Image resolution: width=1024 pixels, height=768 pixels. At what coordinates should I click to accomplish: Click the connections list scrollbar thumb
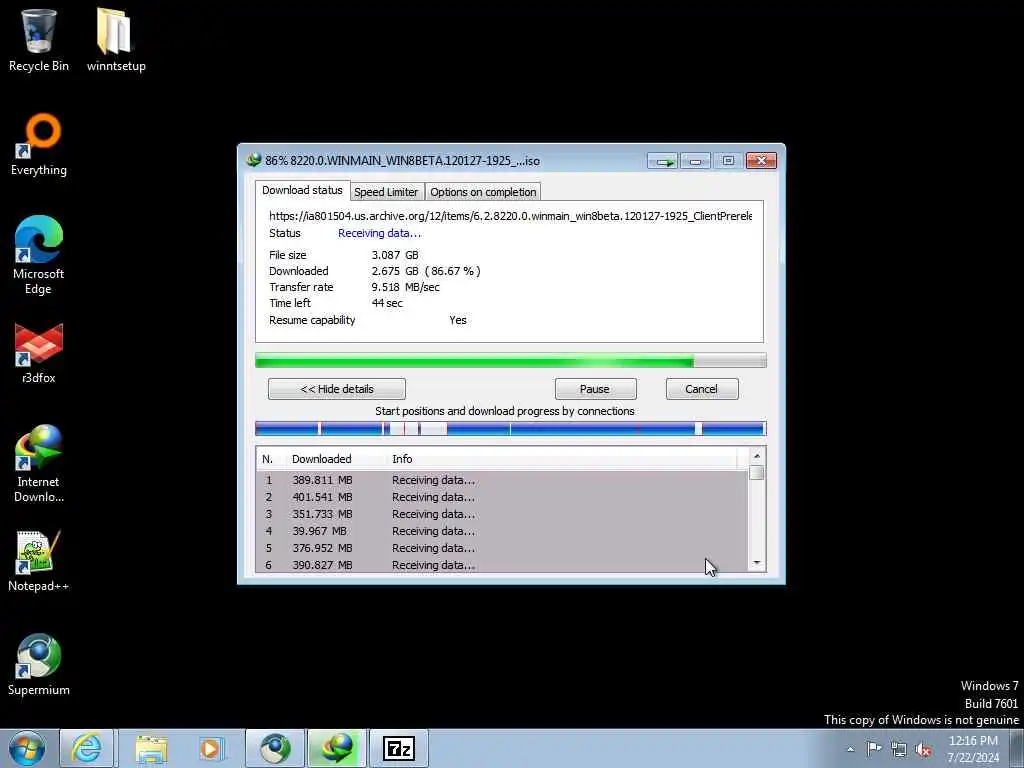[x=757, y=472]
